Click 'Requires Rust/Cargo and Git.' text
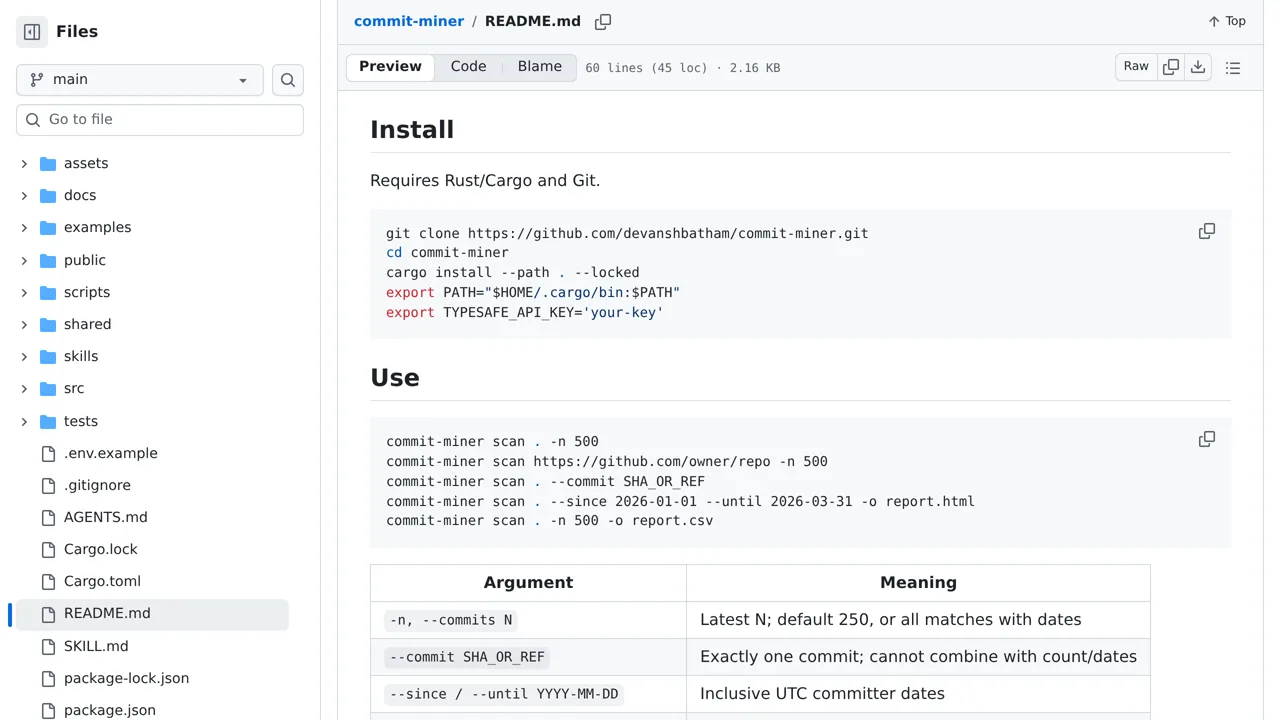This screenshot has height=720, width=1280. pyautogui.click(x=485, y=181)
